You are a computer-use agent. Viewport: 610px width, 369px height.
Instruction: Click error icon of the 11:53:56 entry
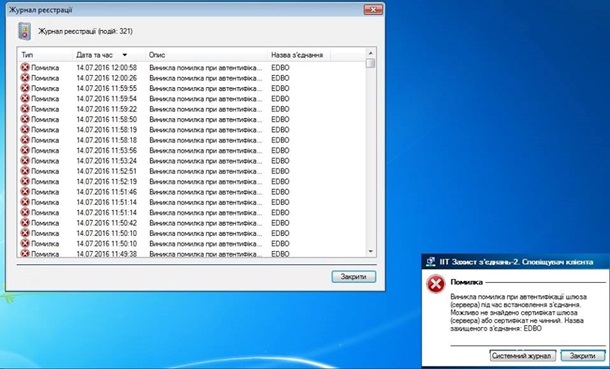25,150
